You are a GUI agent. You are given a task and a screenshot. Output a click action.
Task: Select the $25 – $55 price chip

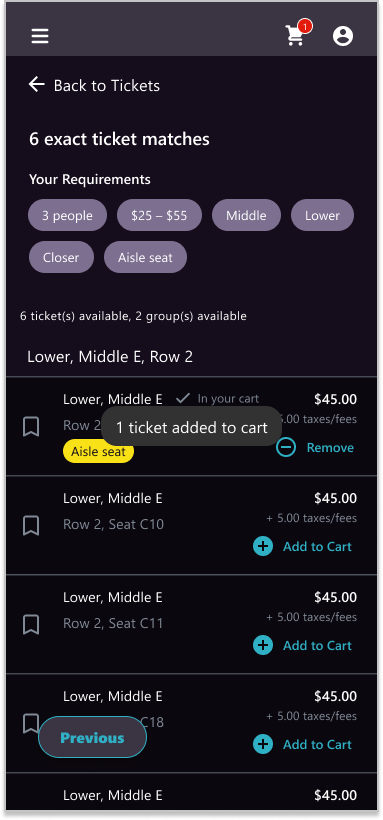(159, 215)
